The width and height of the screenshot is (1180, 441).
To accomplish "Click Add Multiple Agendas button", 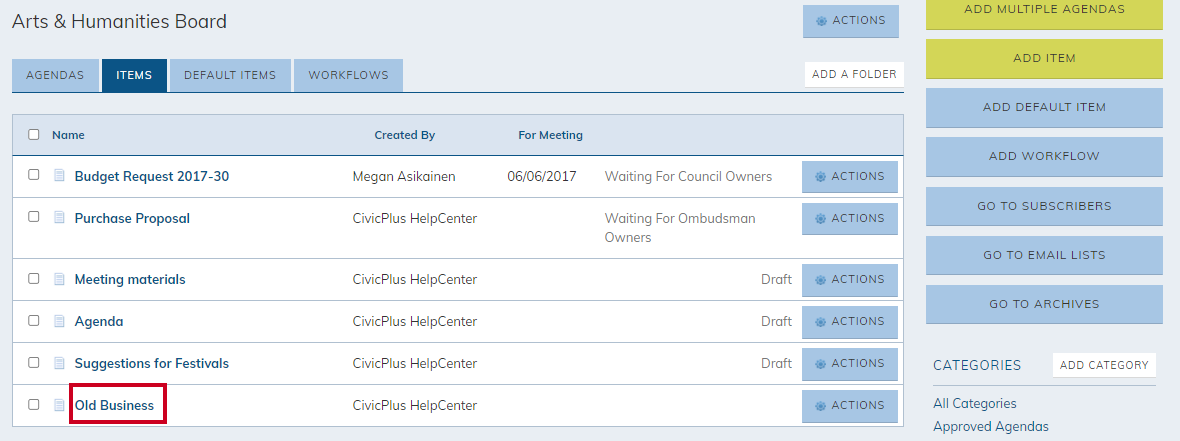I will tap(1045, 12).
